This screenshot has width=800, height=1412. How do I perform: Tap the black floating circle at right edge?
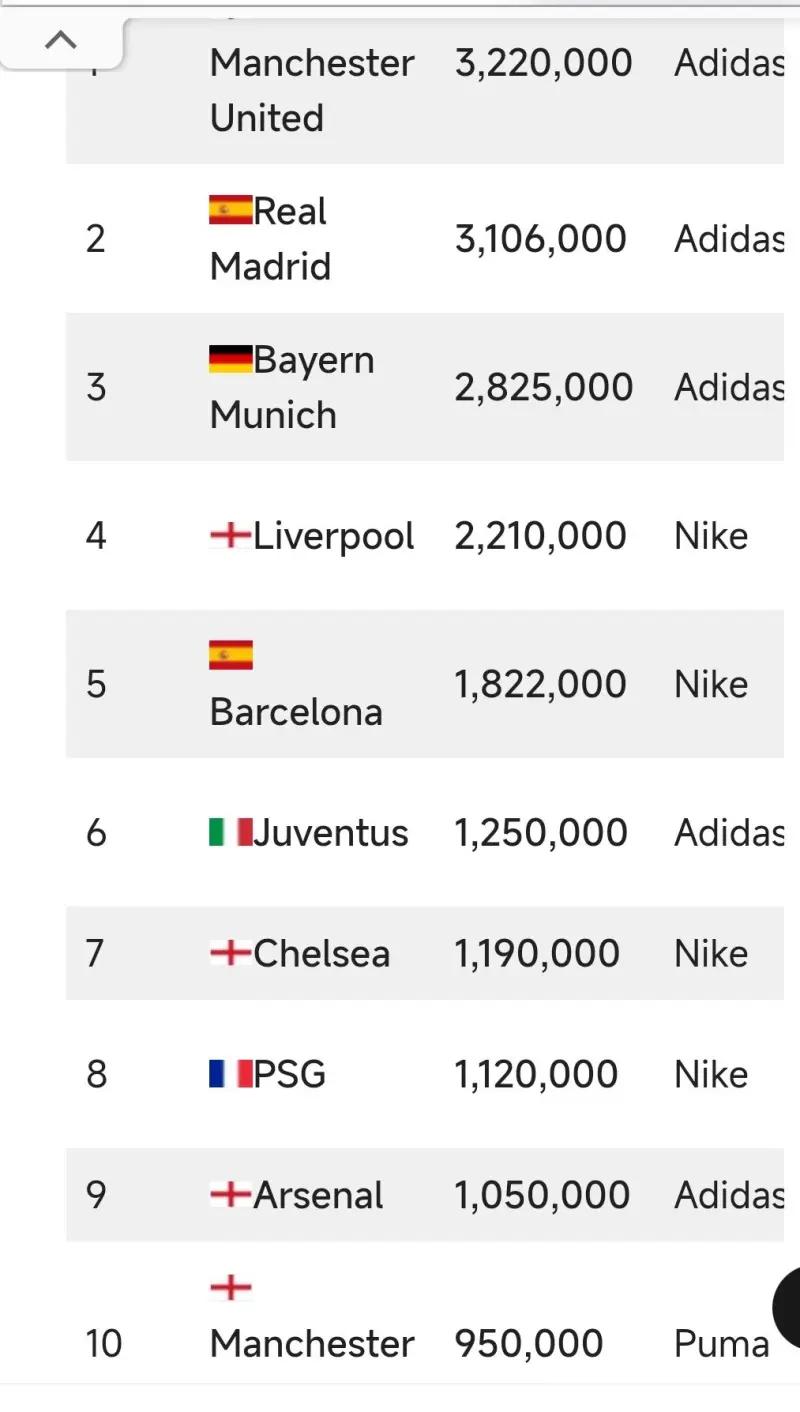click(788, 1306)
